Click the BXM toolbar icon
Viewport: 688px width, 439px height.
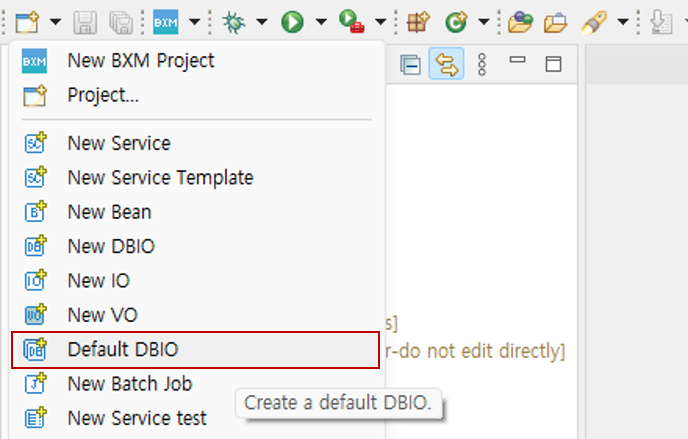tap(165, 22)
